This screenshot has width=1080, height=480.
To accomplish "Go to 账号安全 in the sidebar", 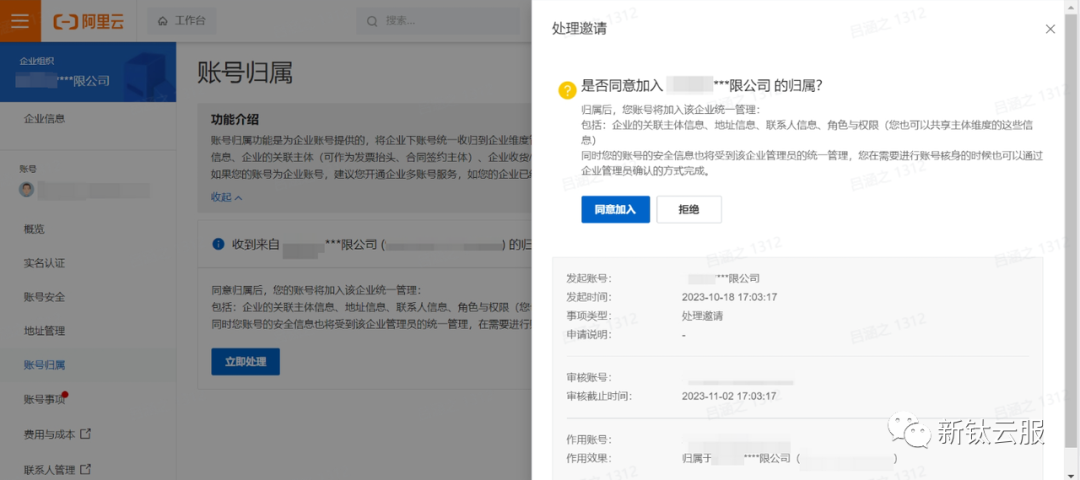I will click(x=44, y=297).
